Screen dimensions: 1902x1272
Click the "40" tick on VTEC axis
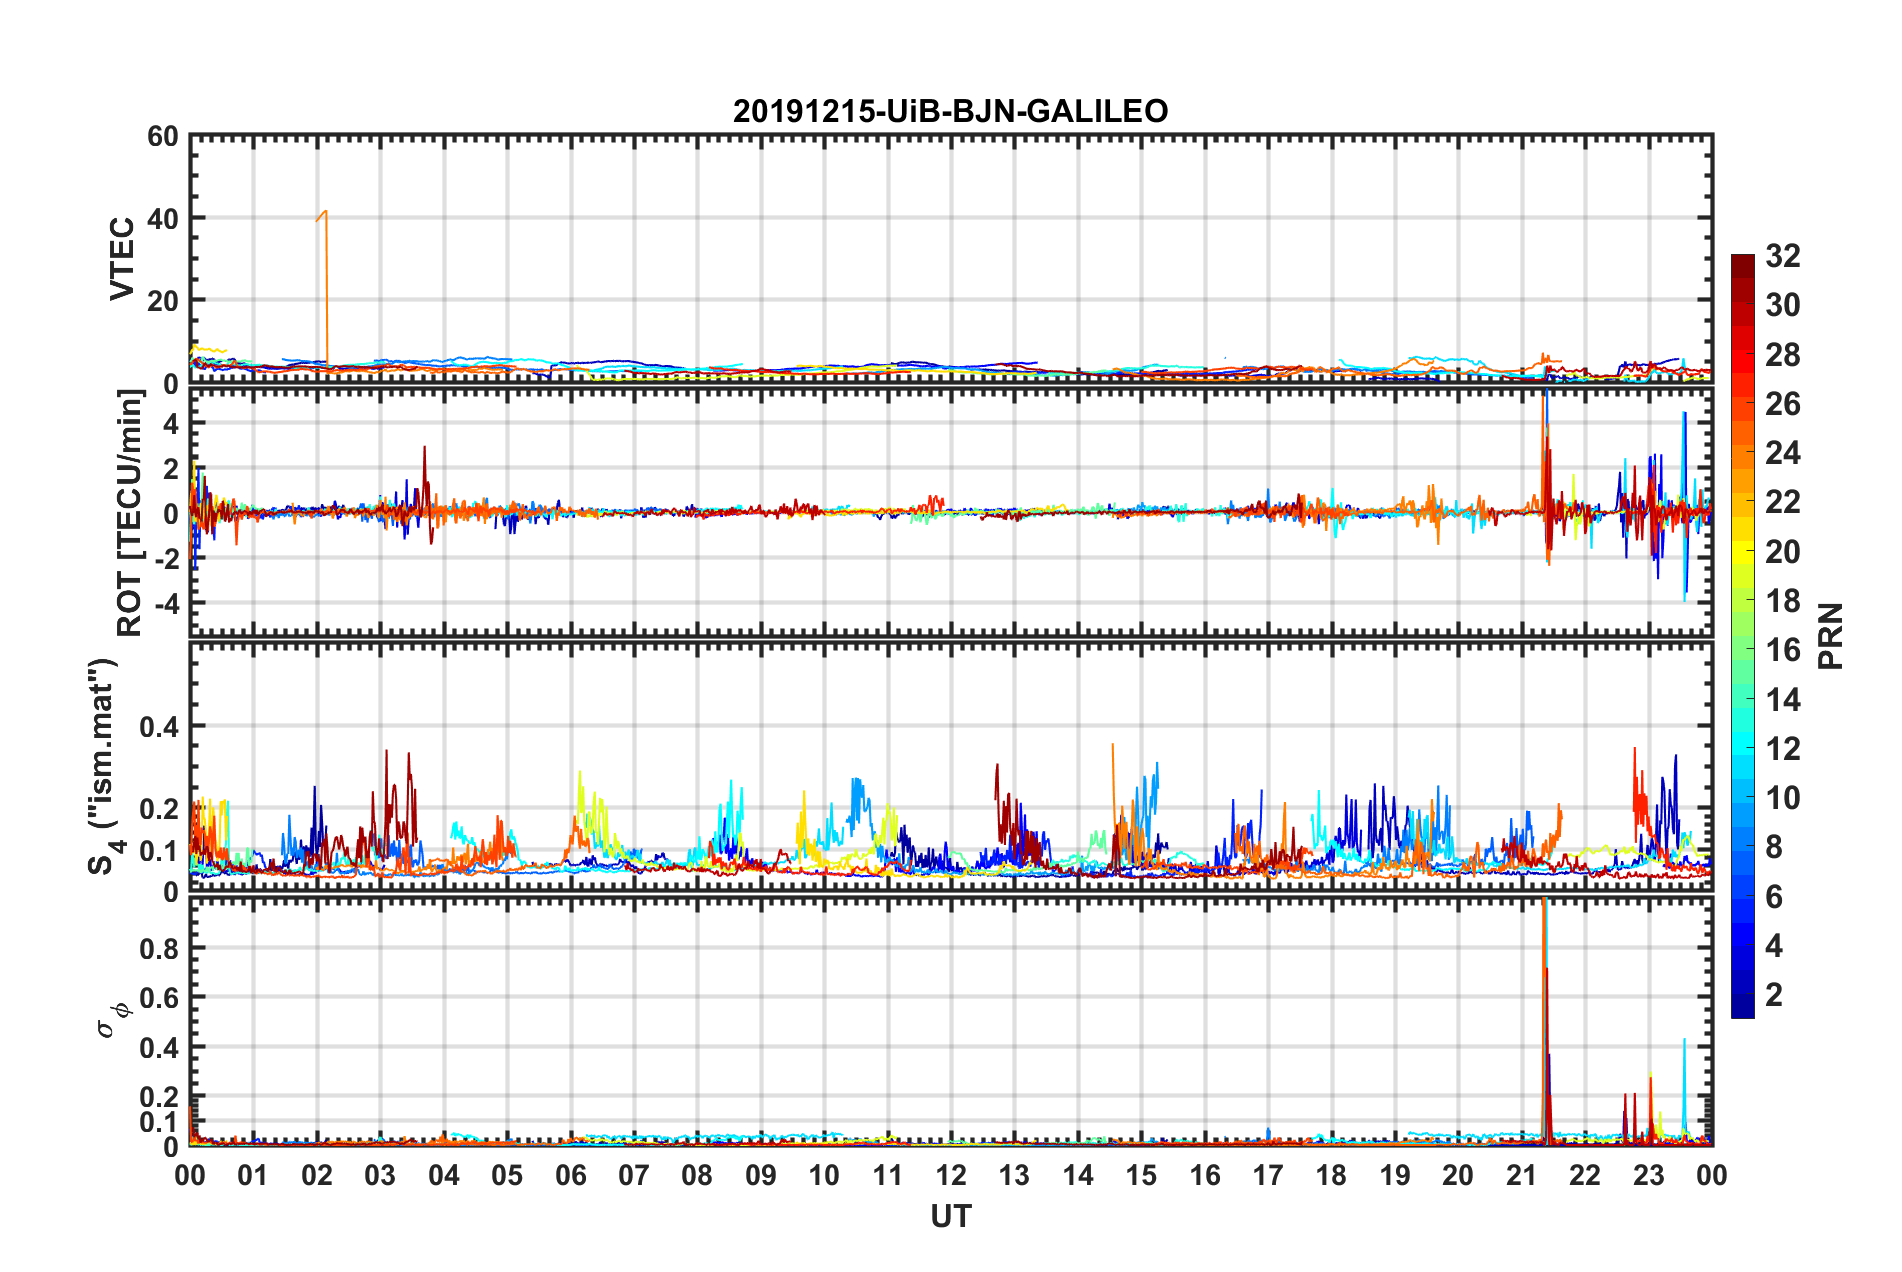163,218
